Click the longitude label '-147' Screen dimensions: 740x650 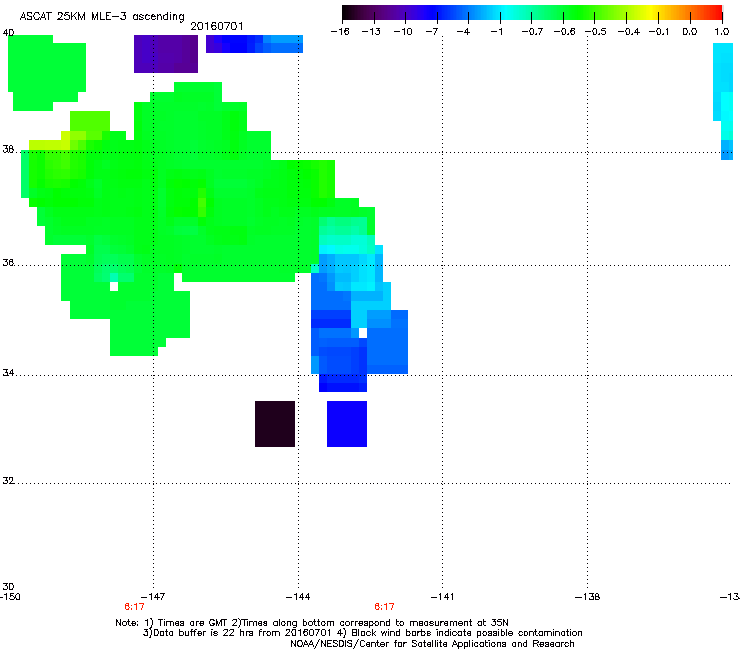click(153, 597)
